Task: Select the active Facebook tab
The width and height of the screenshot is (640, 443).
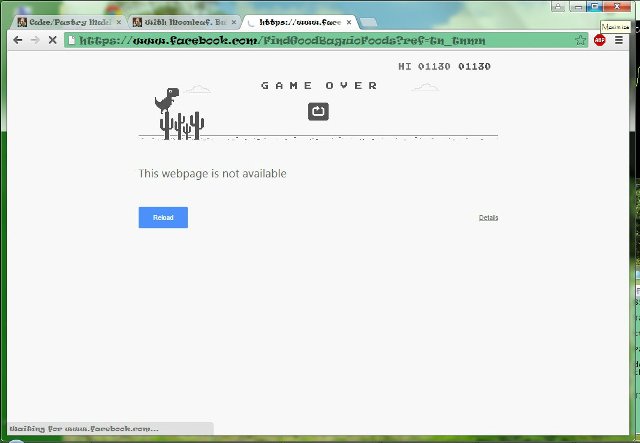Action: pos(295,21)
